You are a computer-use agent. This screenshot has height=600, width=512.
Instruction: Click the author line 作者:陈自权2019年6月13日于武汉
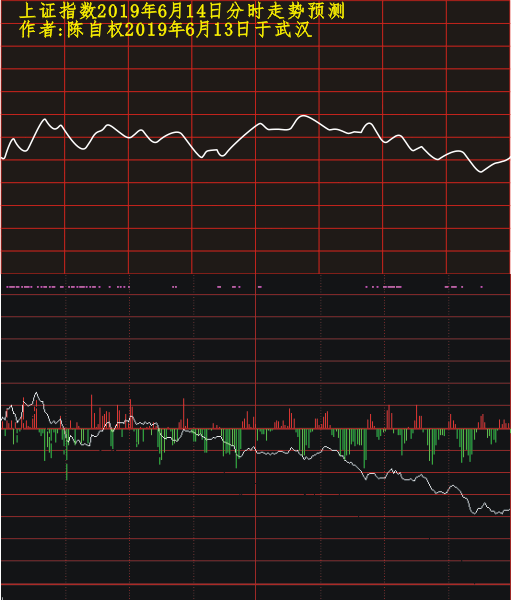click(166, 30)
